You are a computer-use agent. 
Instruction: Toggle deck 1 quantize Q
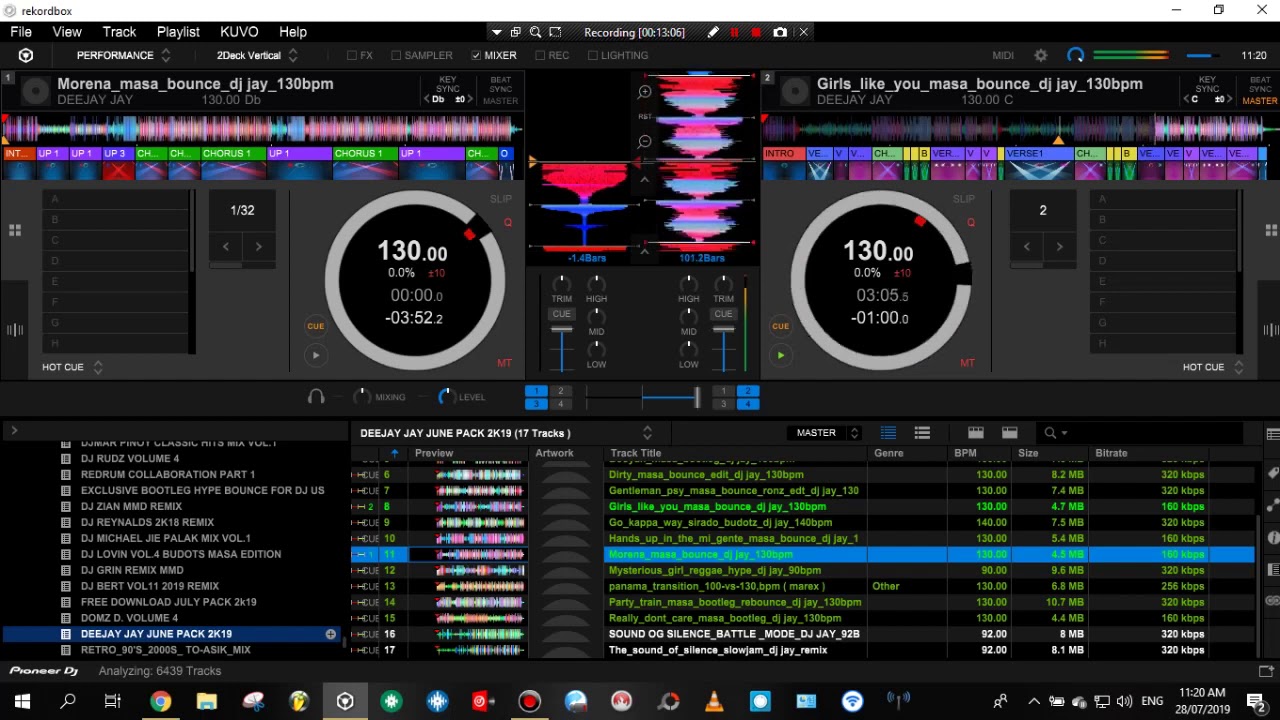click(508, 222)
